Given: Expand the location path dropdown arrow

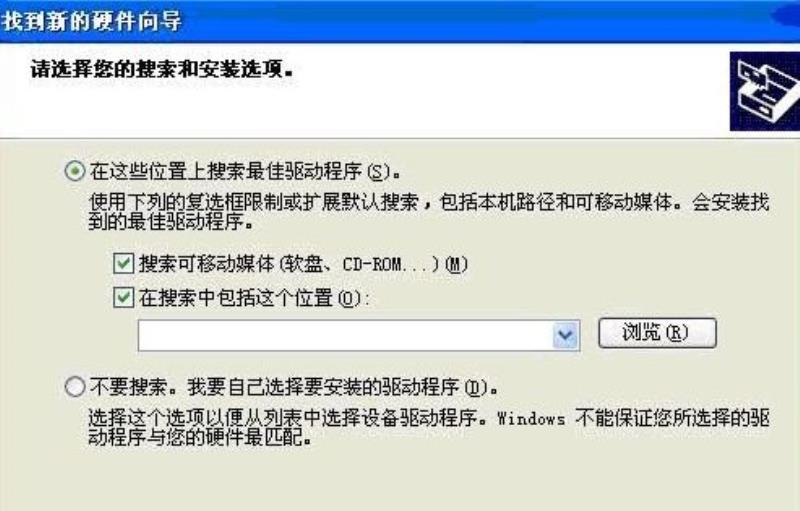Looking at the screenshot, I should point(565,336).
